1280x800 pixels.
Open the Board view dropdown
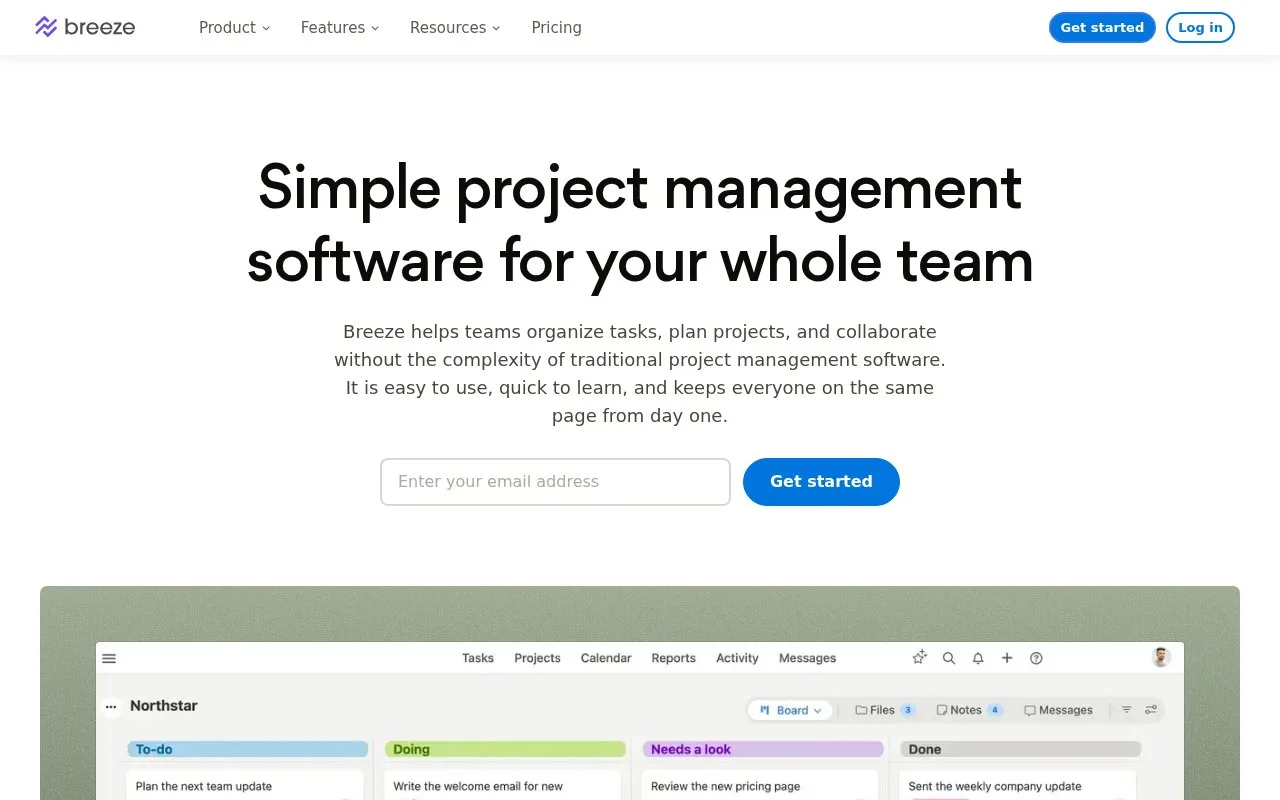791,710
